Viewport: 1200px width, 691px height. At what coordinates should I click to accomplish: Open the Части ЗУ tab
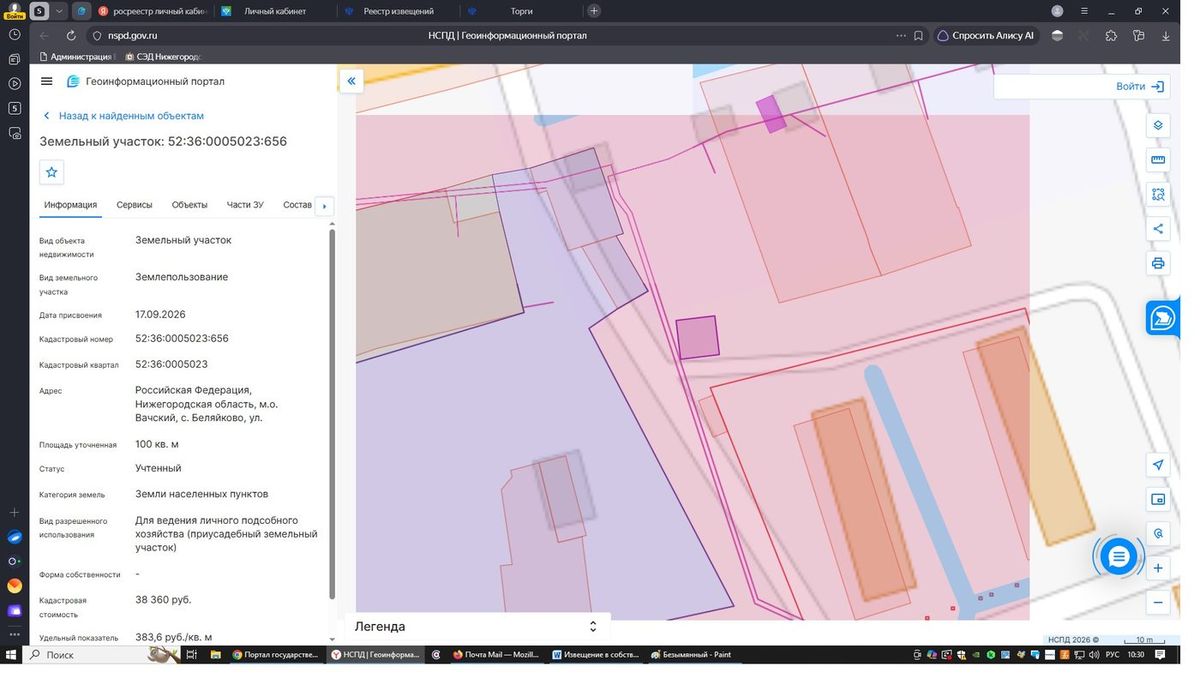245,205
